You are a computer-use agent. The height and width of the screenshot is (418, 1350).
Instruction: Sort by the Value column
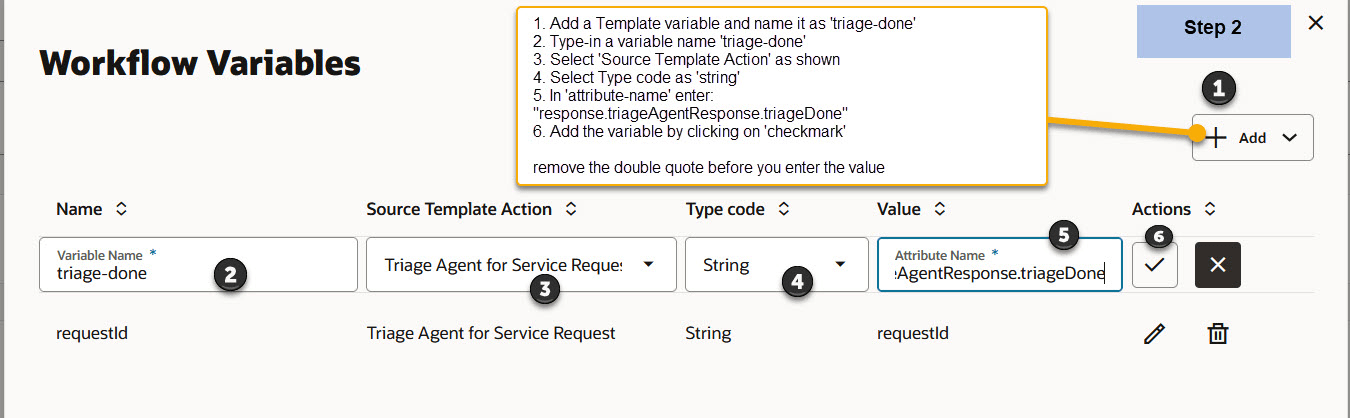coord(940,209)
